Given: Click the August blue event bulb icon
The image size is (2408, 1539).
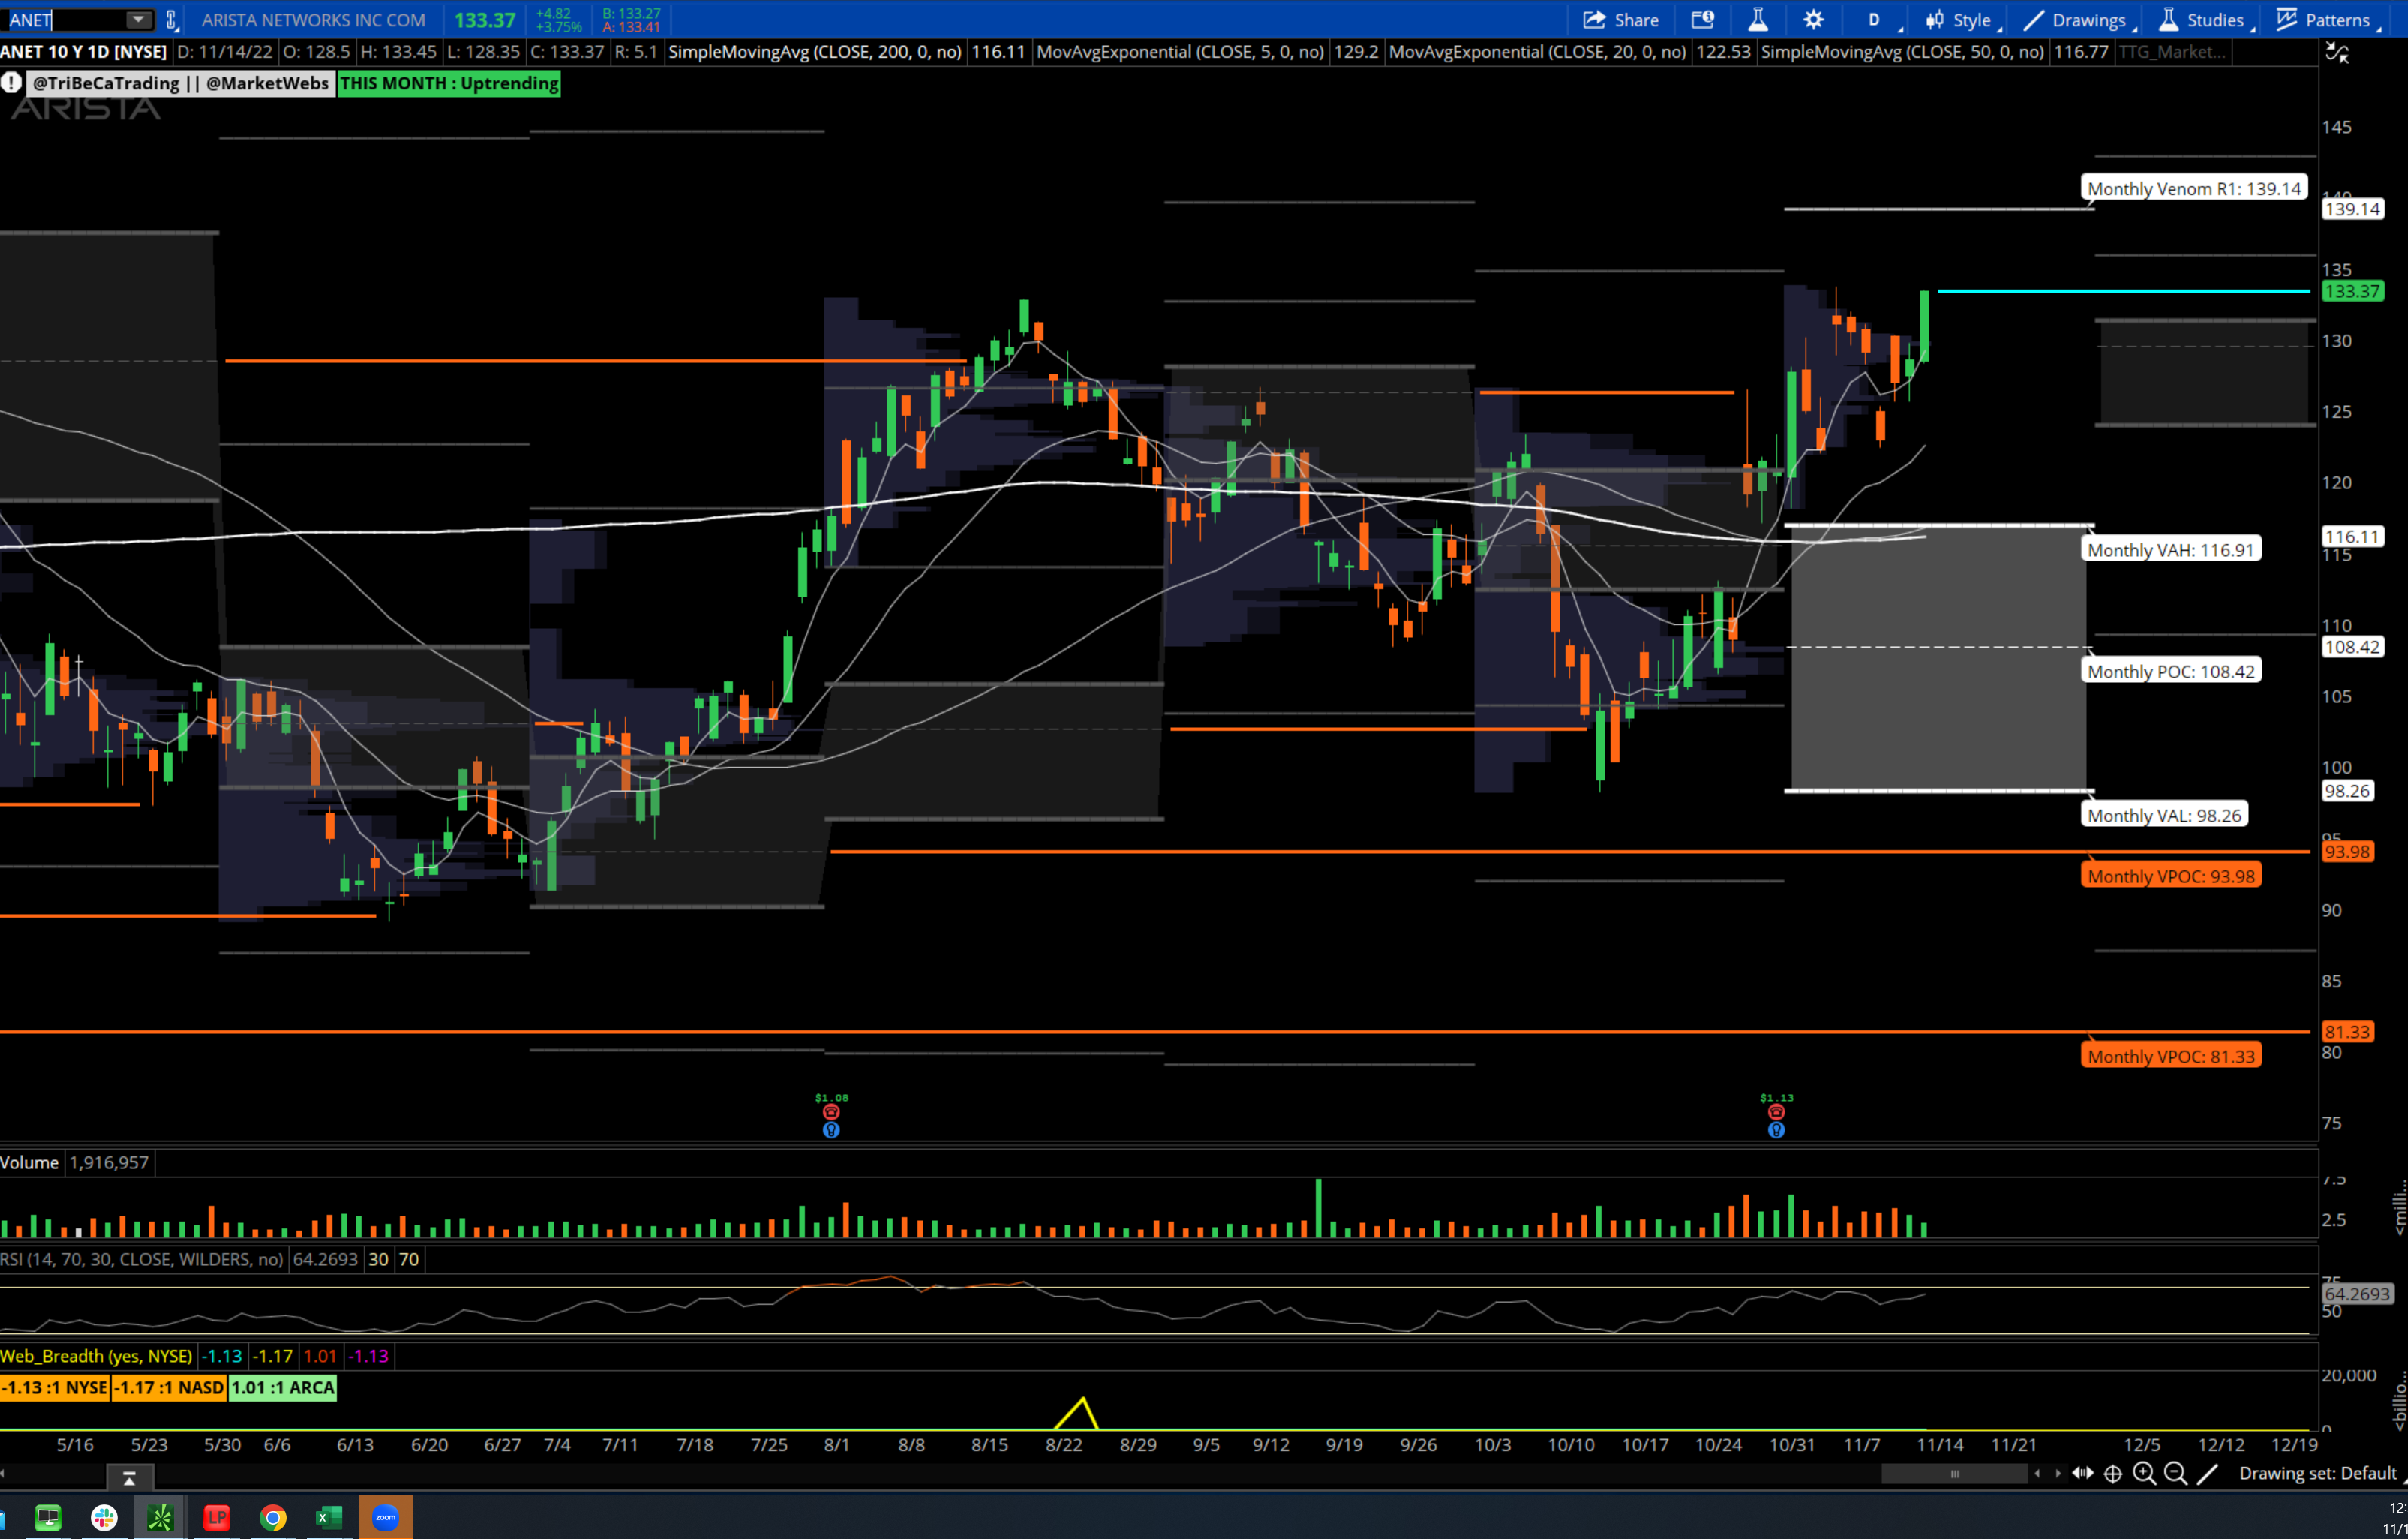Looking at the screenshot, I should pyautogui.click(x=831, y=1130).
